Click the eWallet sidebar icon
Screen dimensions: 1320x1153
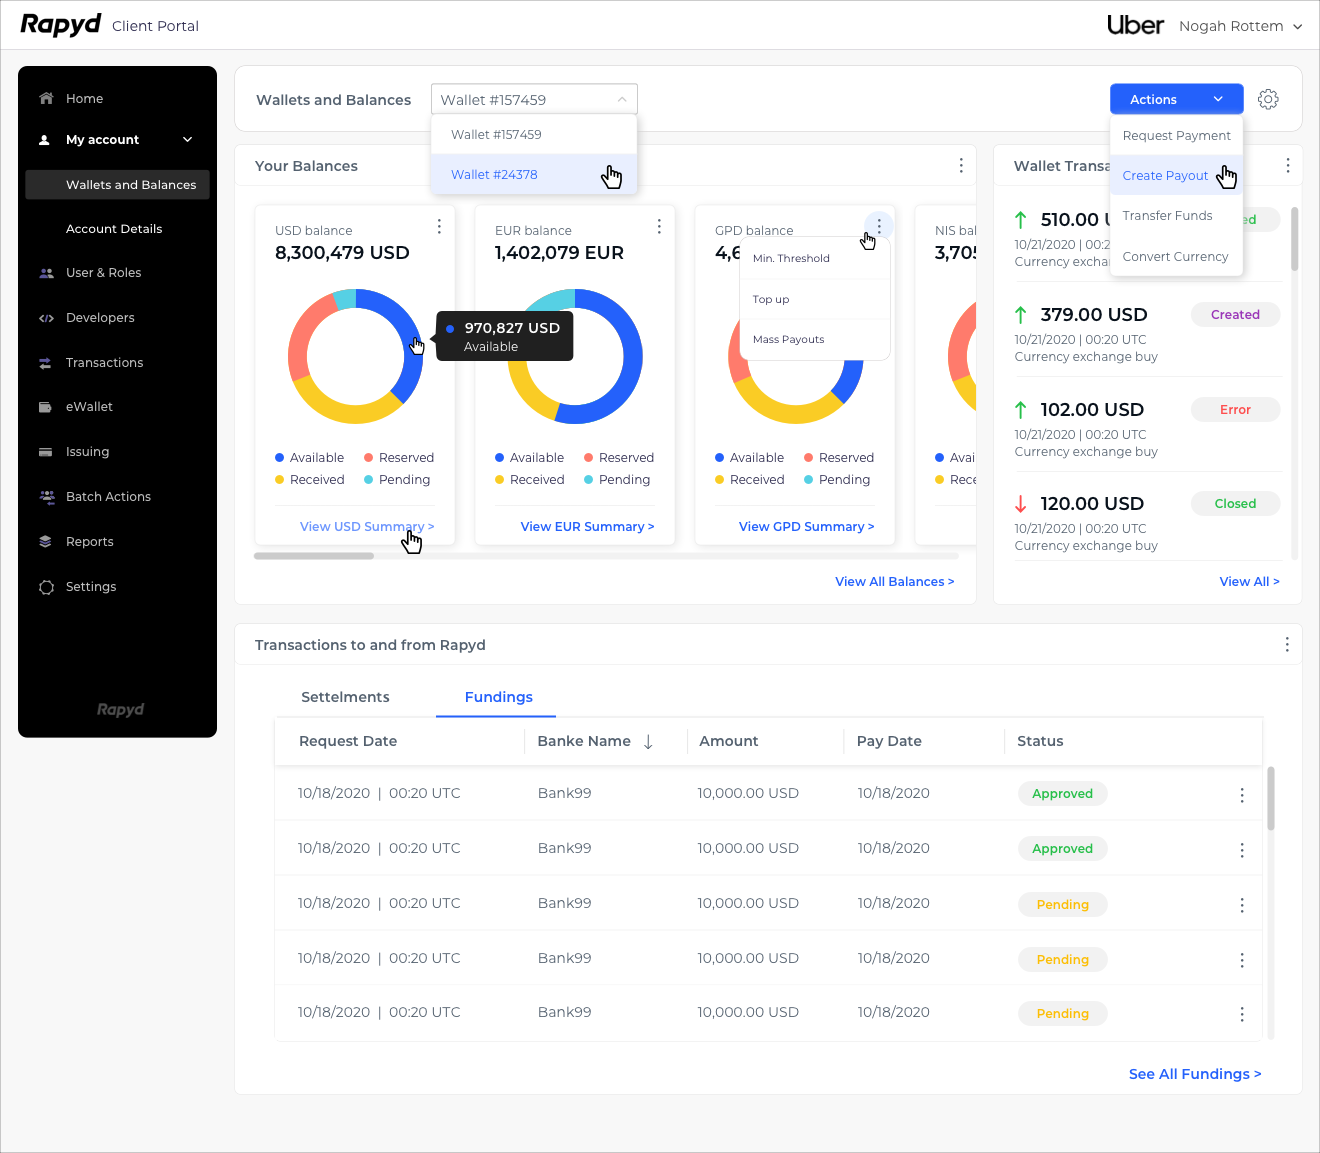[46, 407]
